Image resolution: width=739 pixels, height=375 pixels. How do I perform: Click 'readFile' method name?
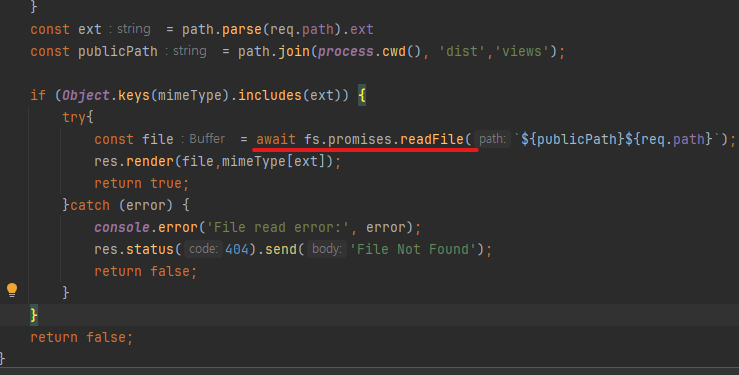[432, 139]
